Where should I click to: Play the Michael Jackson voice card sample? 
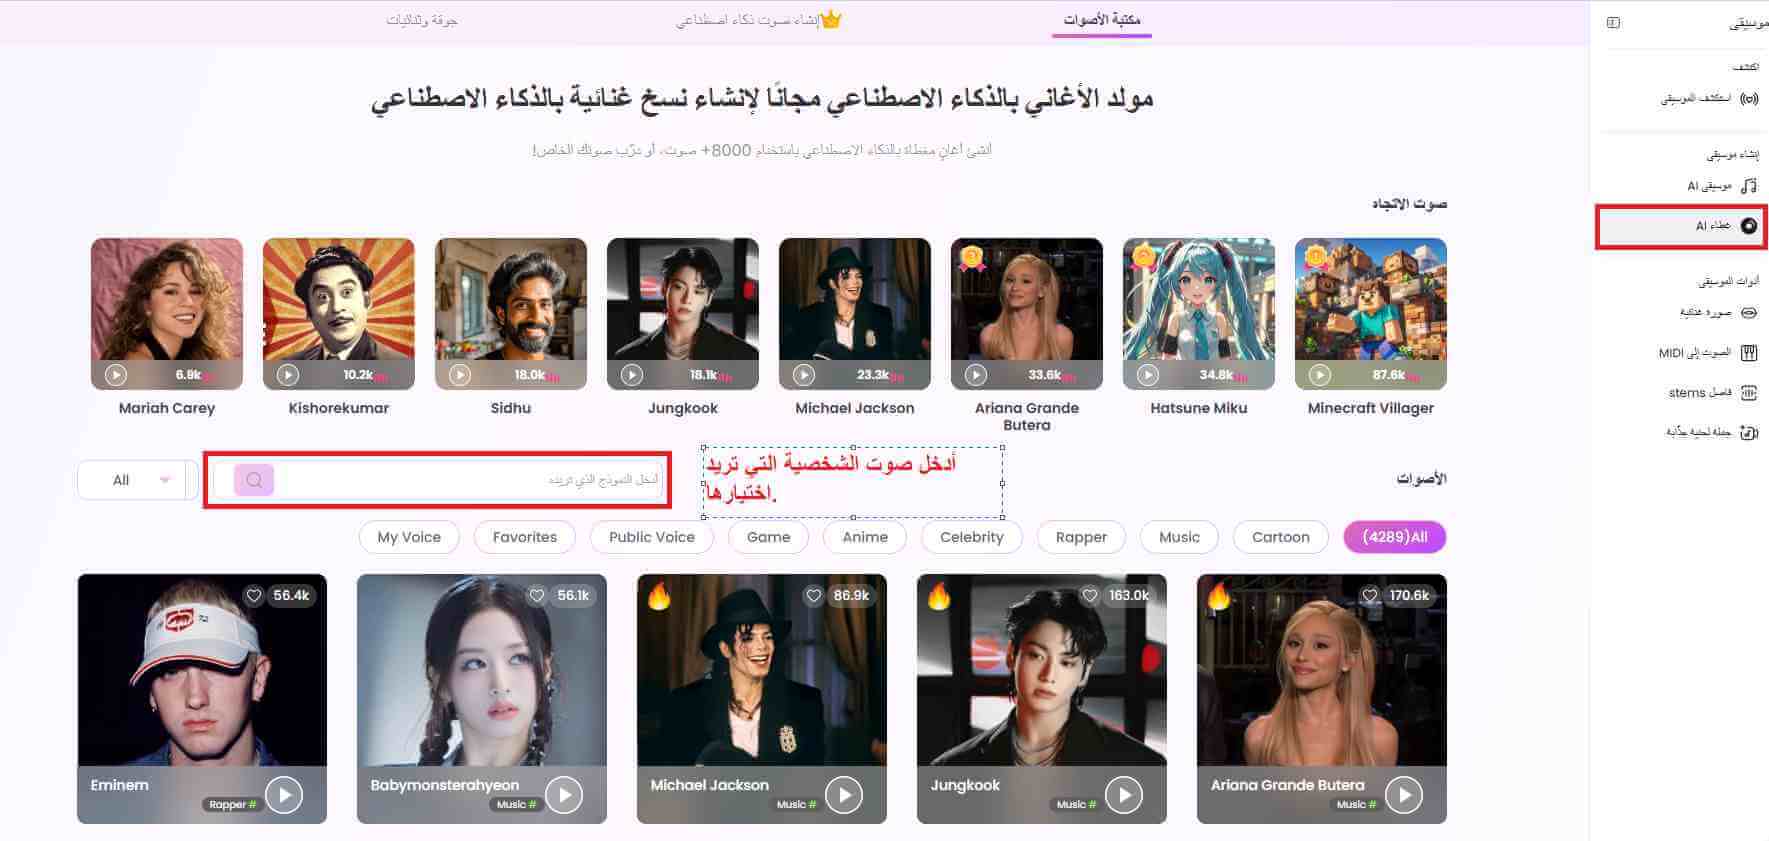844,795
